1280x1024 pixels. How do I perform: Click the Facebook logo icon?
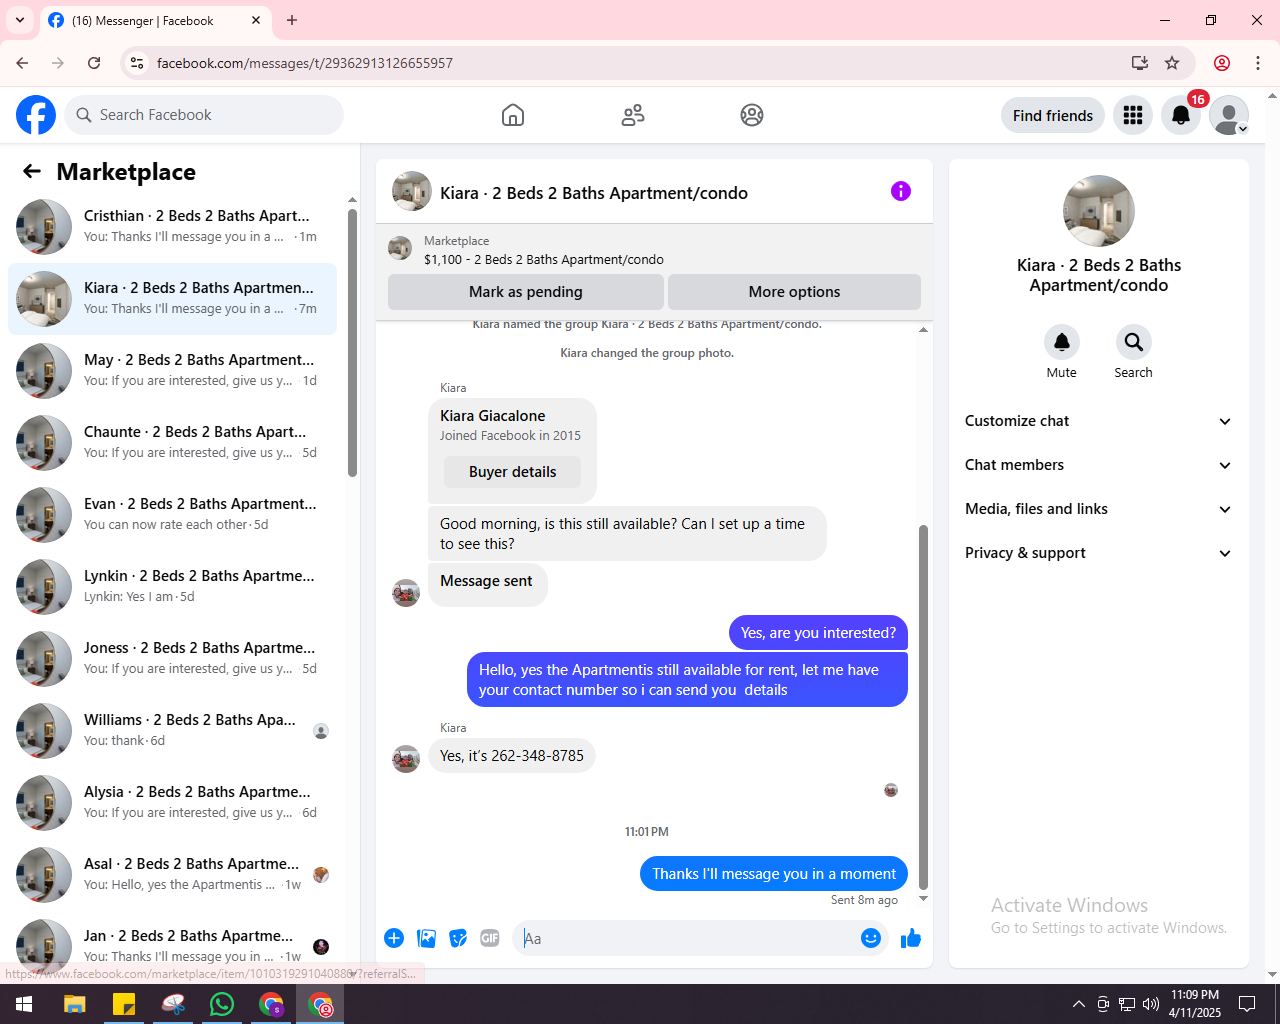[36, 115]
